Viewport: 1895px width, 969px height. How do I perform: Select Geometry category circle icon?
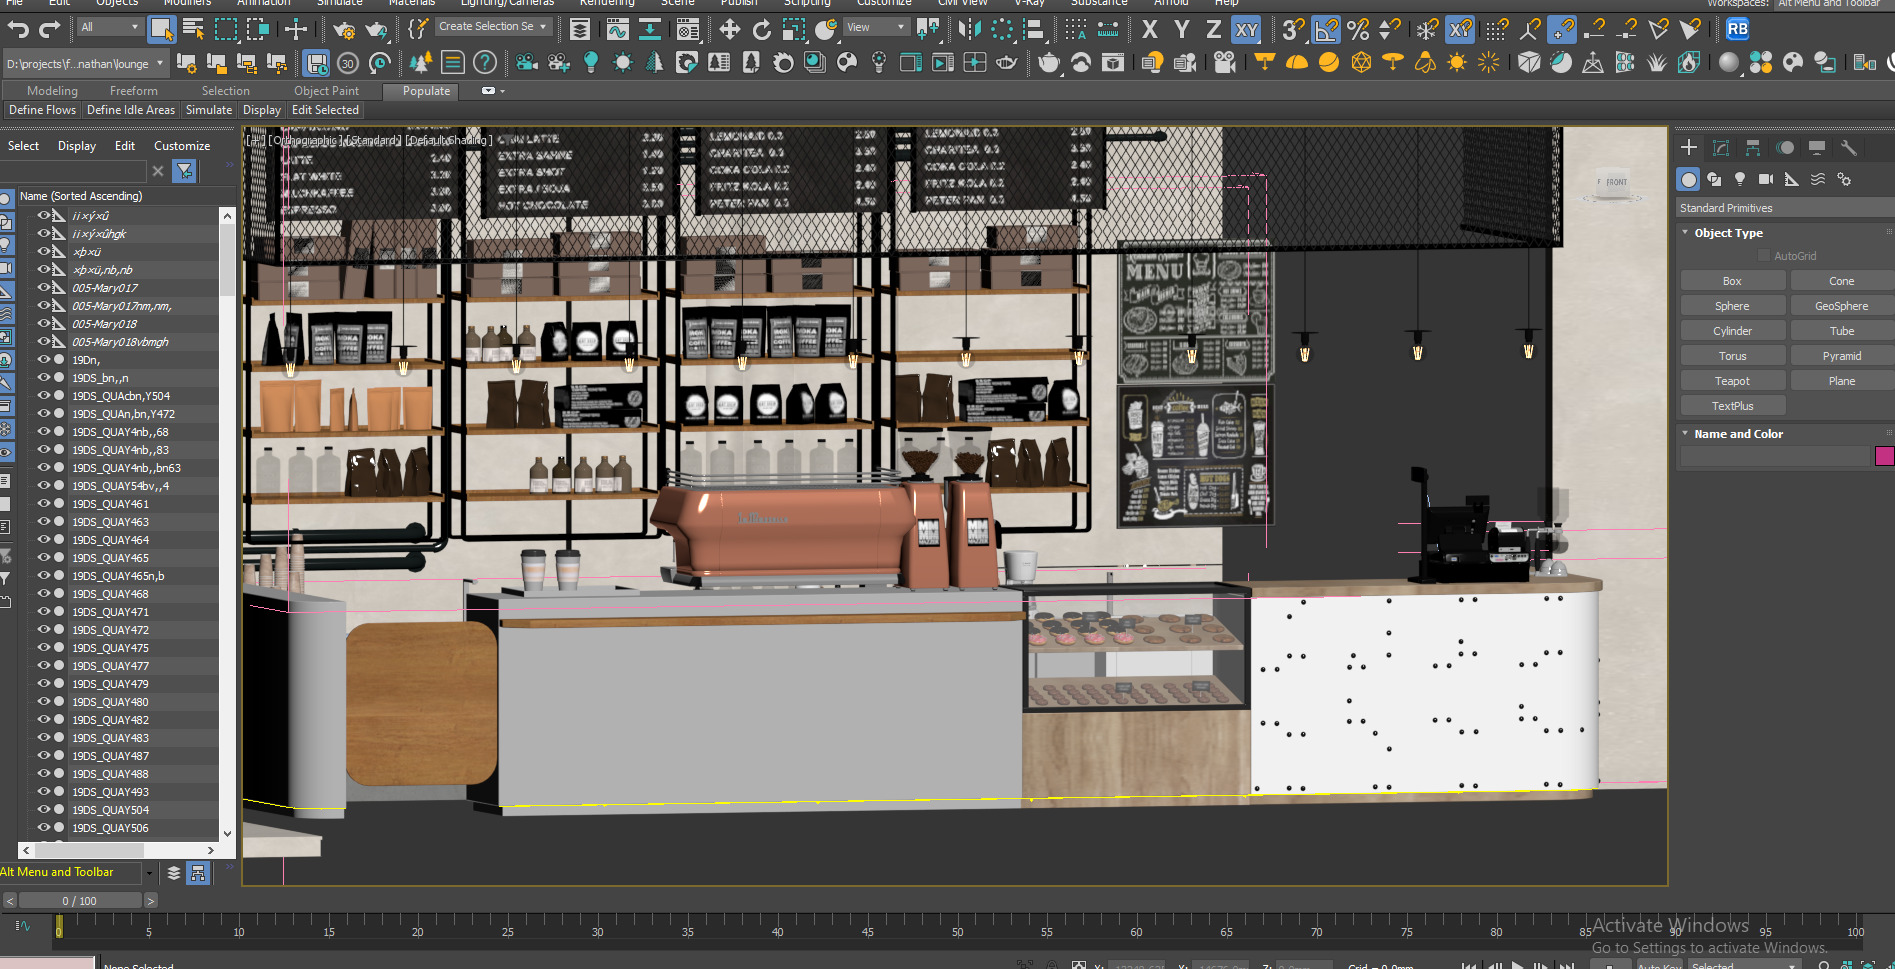[1689, 179]
